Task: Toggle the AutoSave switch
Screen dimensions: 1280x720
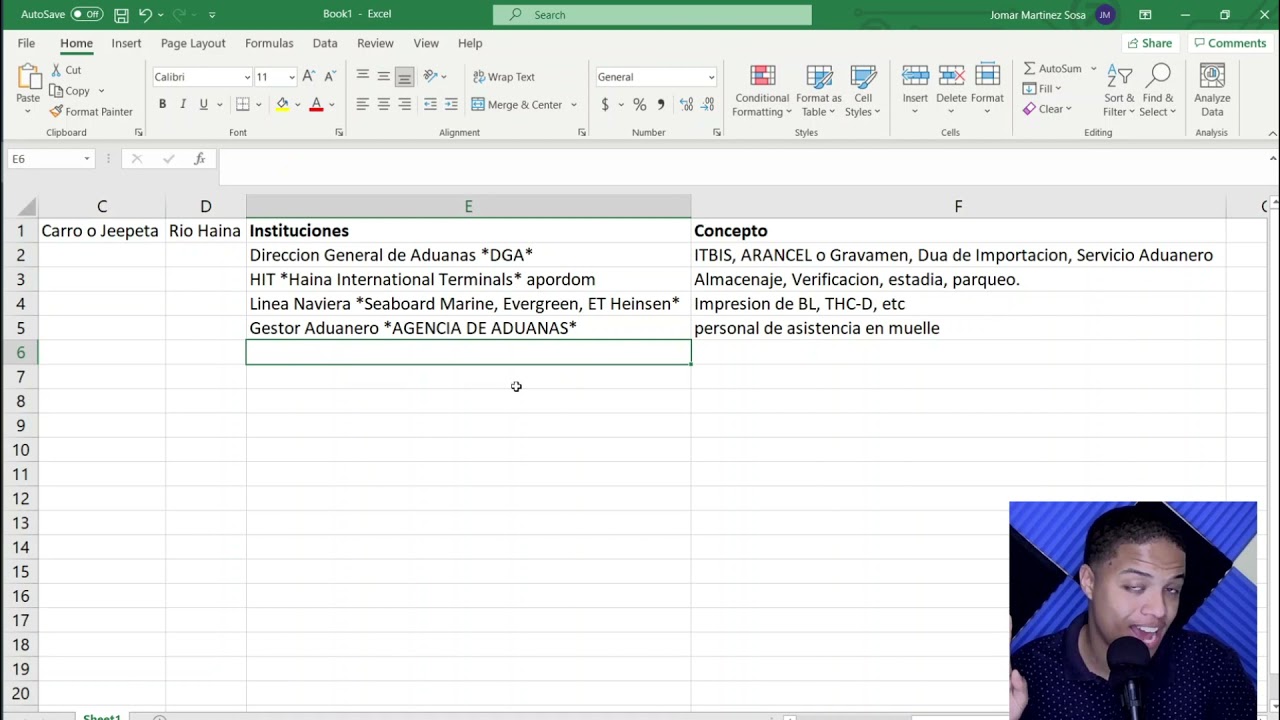Action: click(x=87, y=15)
